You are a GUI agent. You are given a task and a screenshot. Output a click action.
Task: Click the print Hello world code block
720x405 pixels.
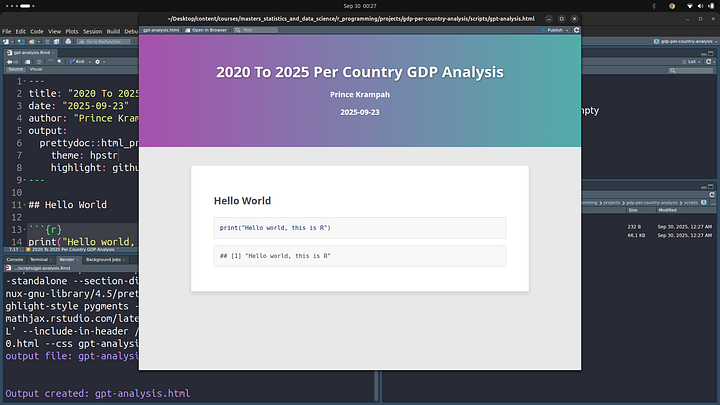click(x=360, y=228)
